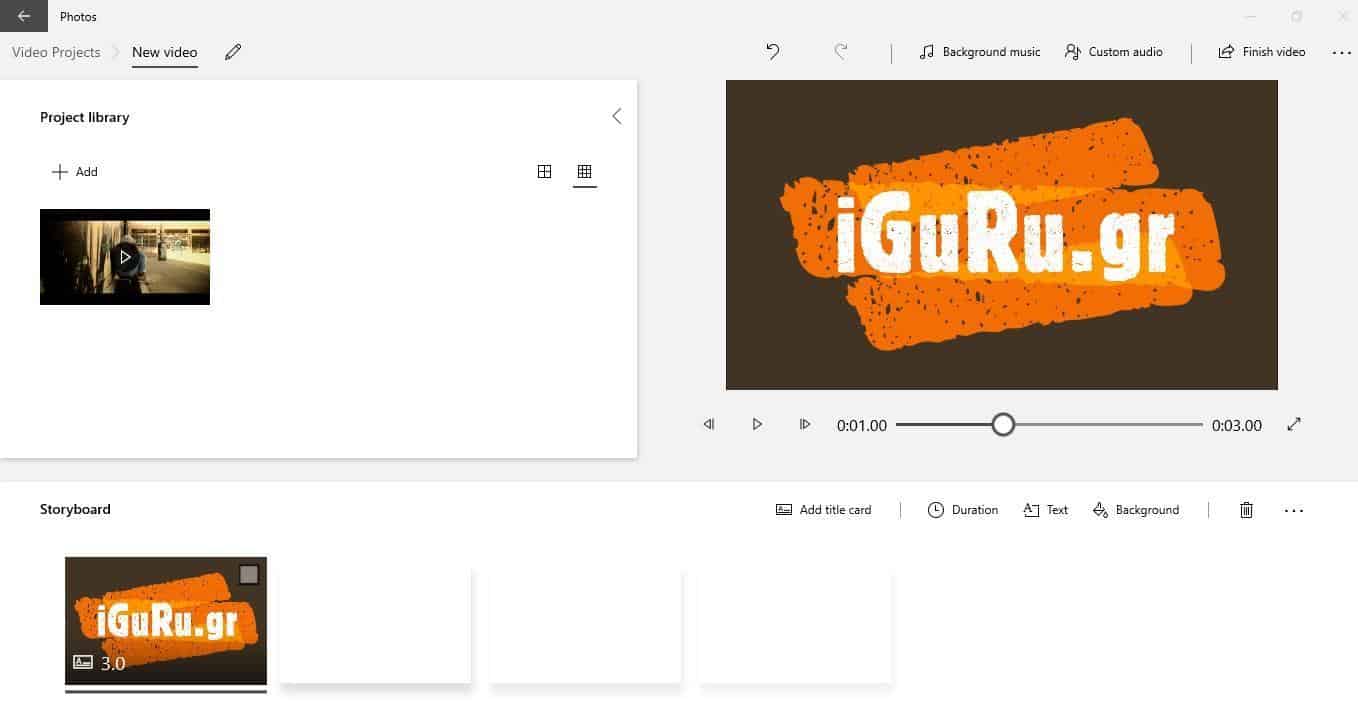Viewport: 1358px width, 716px height.
Task: Add title card to the storyboard
Action: [x=824, y=510]
